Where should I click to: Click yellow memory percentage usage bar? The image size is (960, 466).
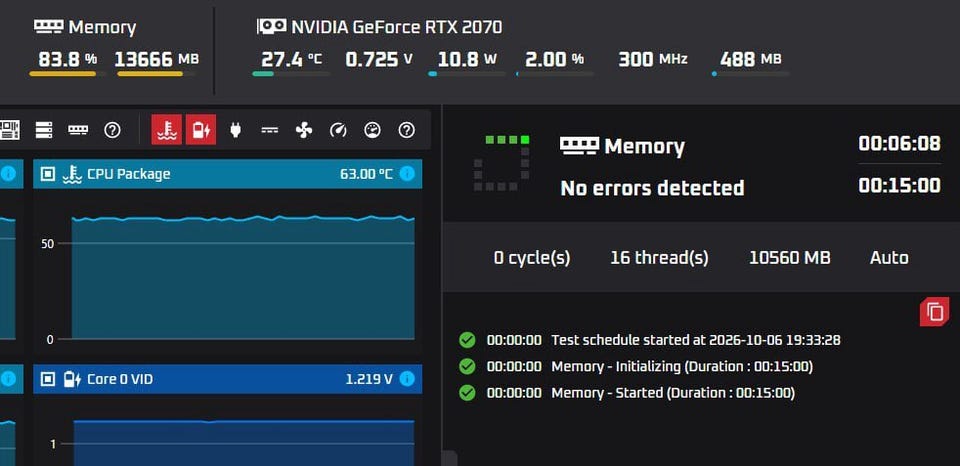pyautogui.click(x=67, y=74)
